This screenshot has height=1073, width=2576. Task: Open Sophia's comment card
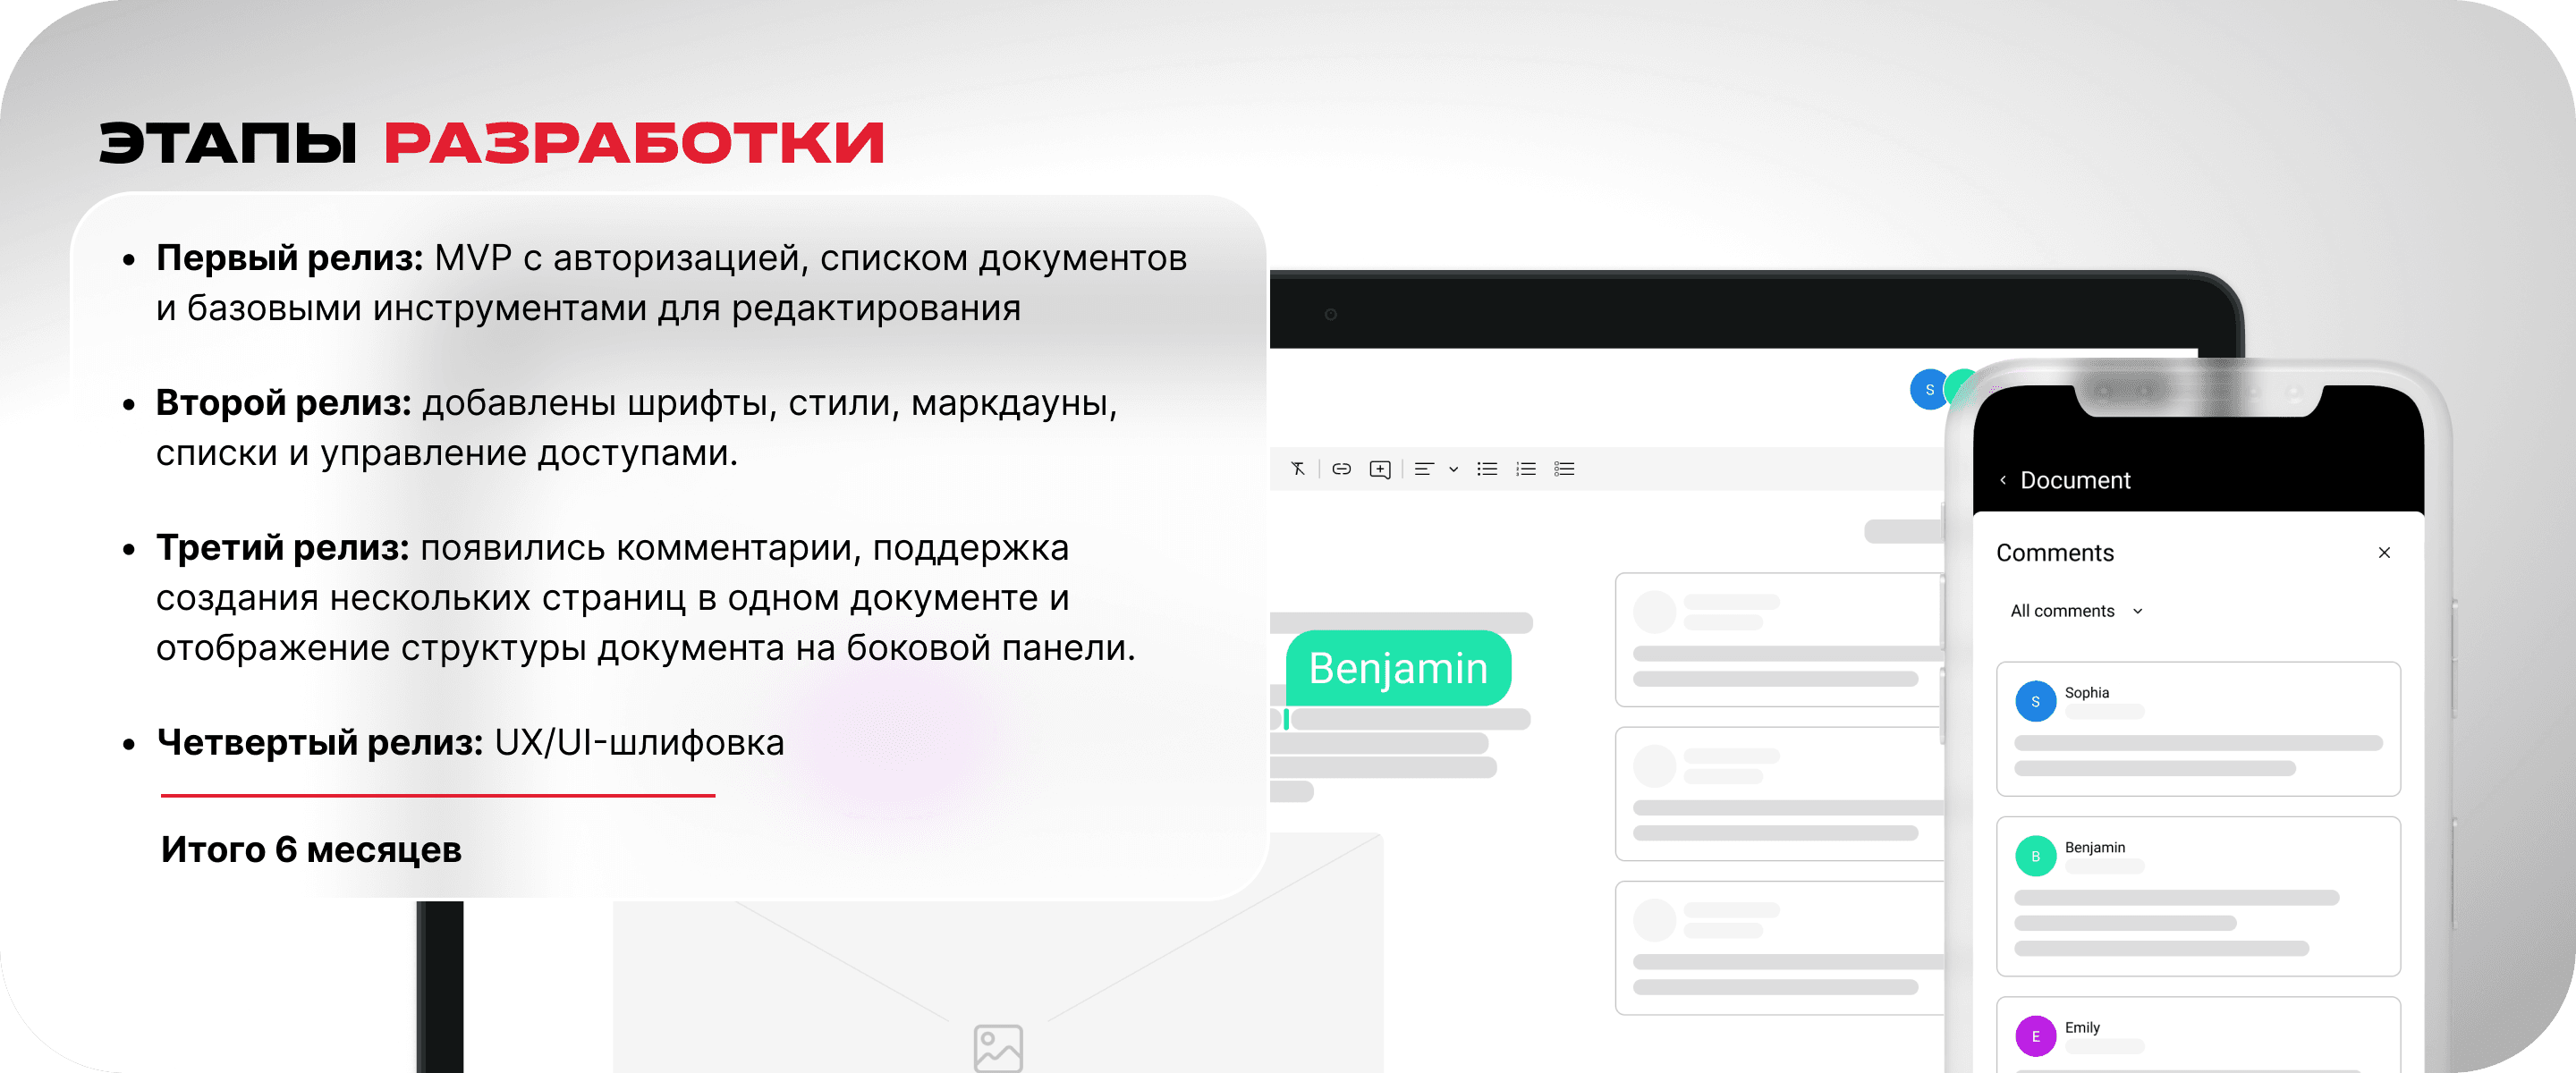tap(2198, 729)
